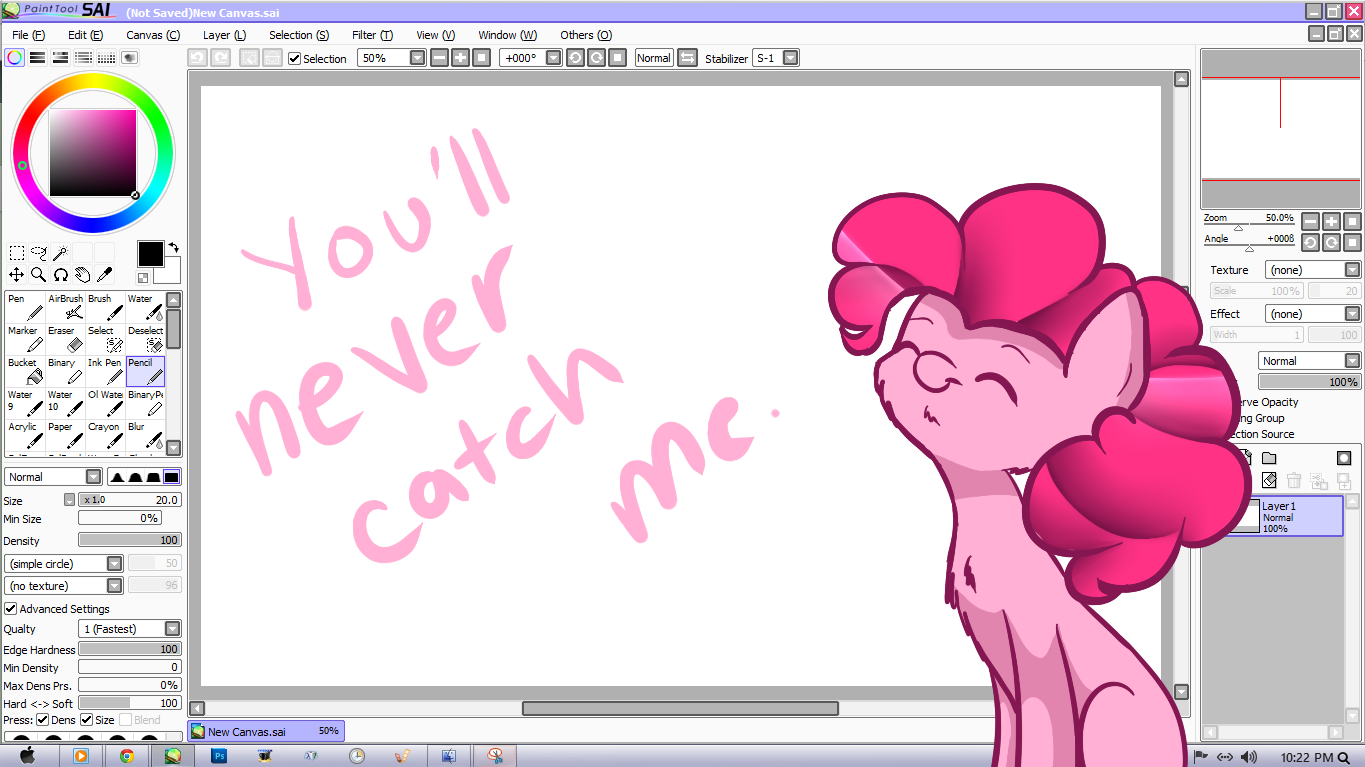The height and width of the screenshot is (767, 1365).
Task: Clear the layer with eraser icon
Action: tap(1269, 481)
